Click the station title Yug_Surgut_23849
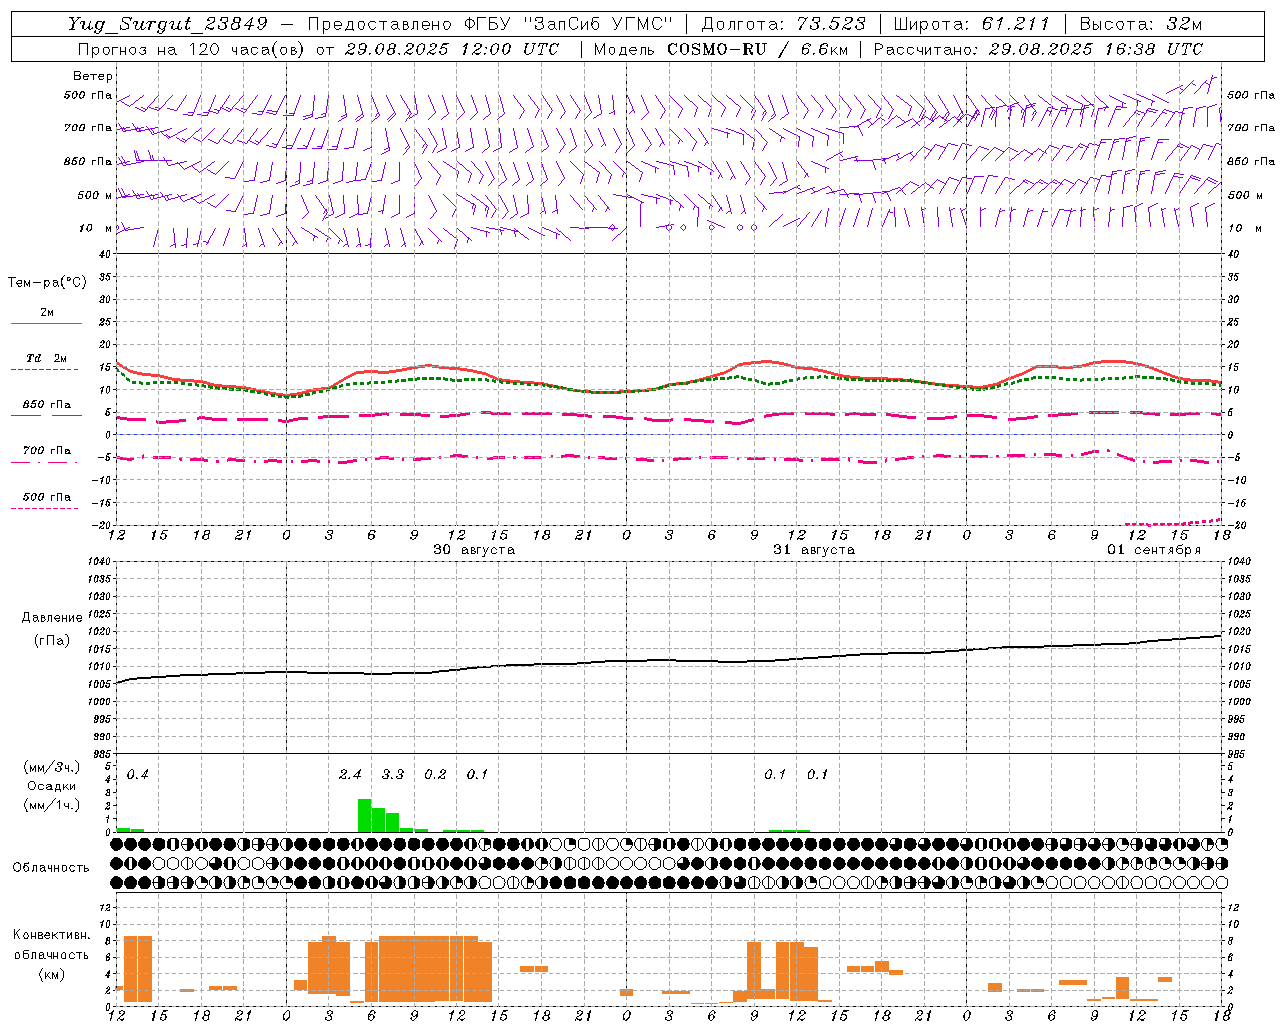Screen dimensions: 1280x1024 168,24
